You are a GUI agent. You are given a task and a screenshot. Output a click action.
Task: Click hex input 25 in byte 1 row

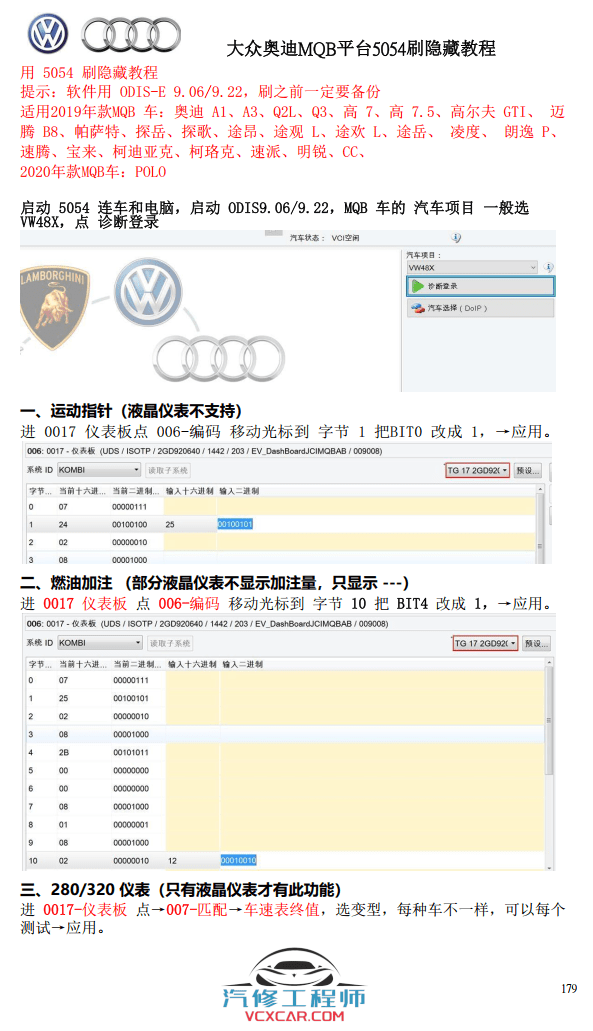[x=170, y=525]
